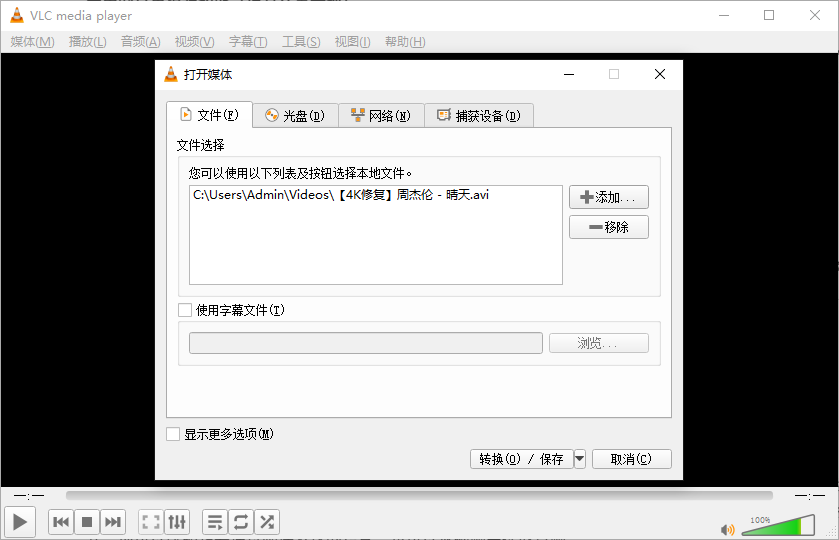Click remaining time label on the right
Image resolution: width=839 pixels, height=540 pixels.
pos(810,496)
